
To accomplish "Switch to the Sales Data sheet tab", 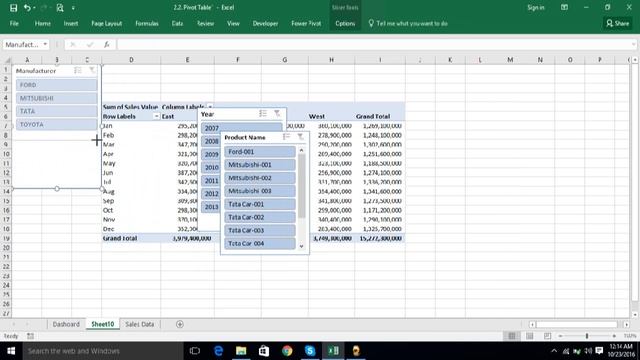I will 140,324.
